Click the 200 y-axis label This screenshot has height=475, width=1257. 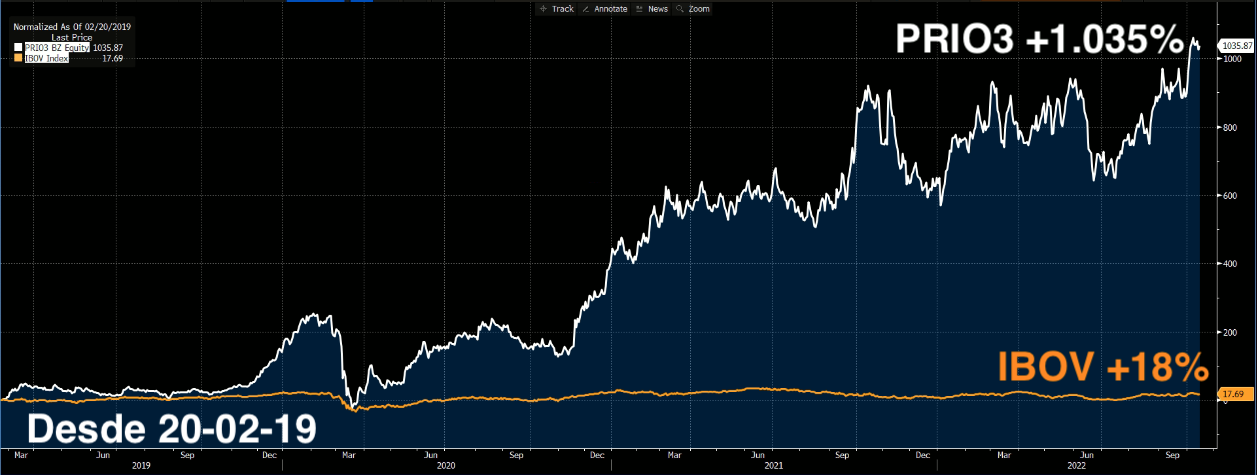(x=1228, y=332)
